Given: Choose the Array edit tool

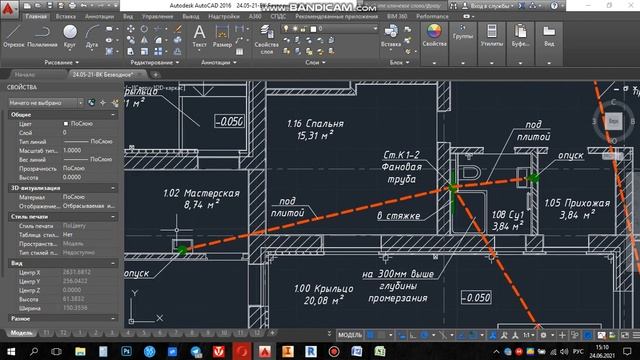Looking at the screenshot, I should (x=158, y=51).
